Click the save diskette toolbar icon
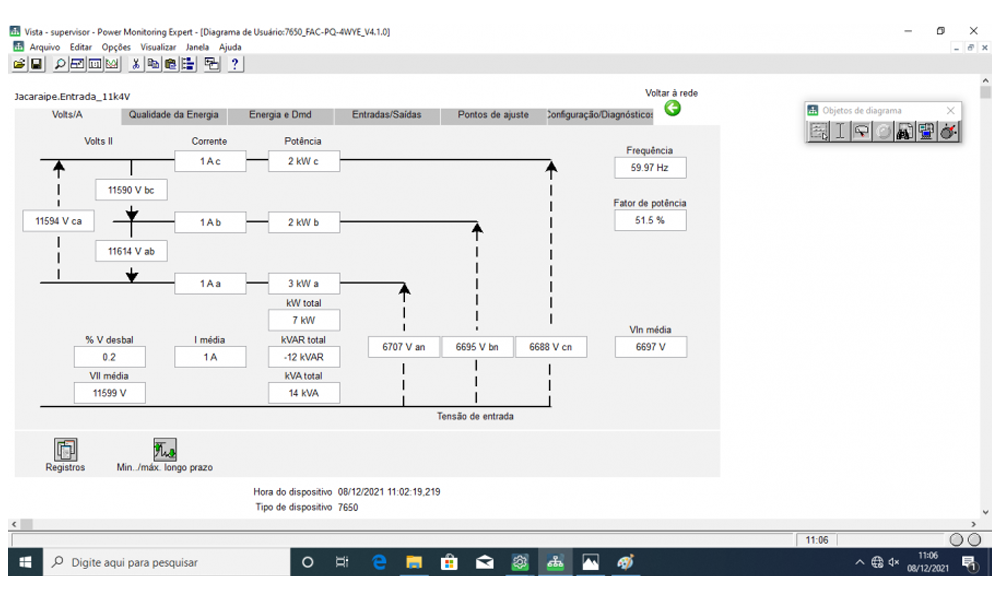The height and width of the screenshot is (600, 1000). pyautogui.click(x=36, y=64)
